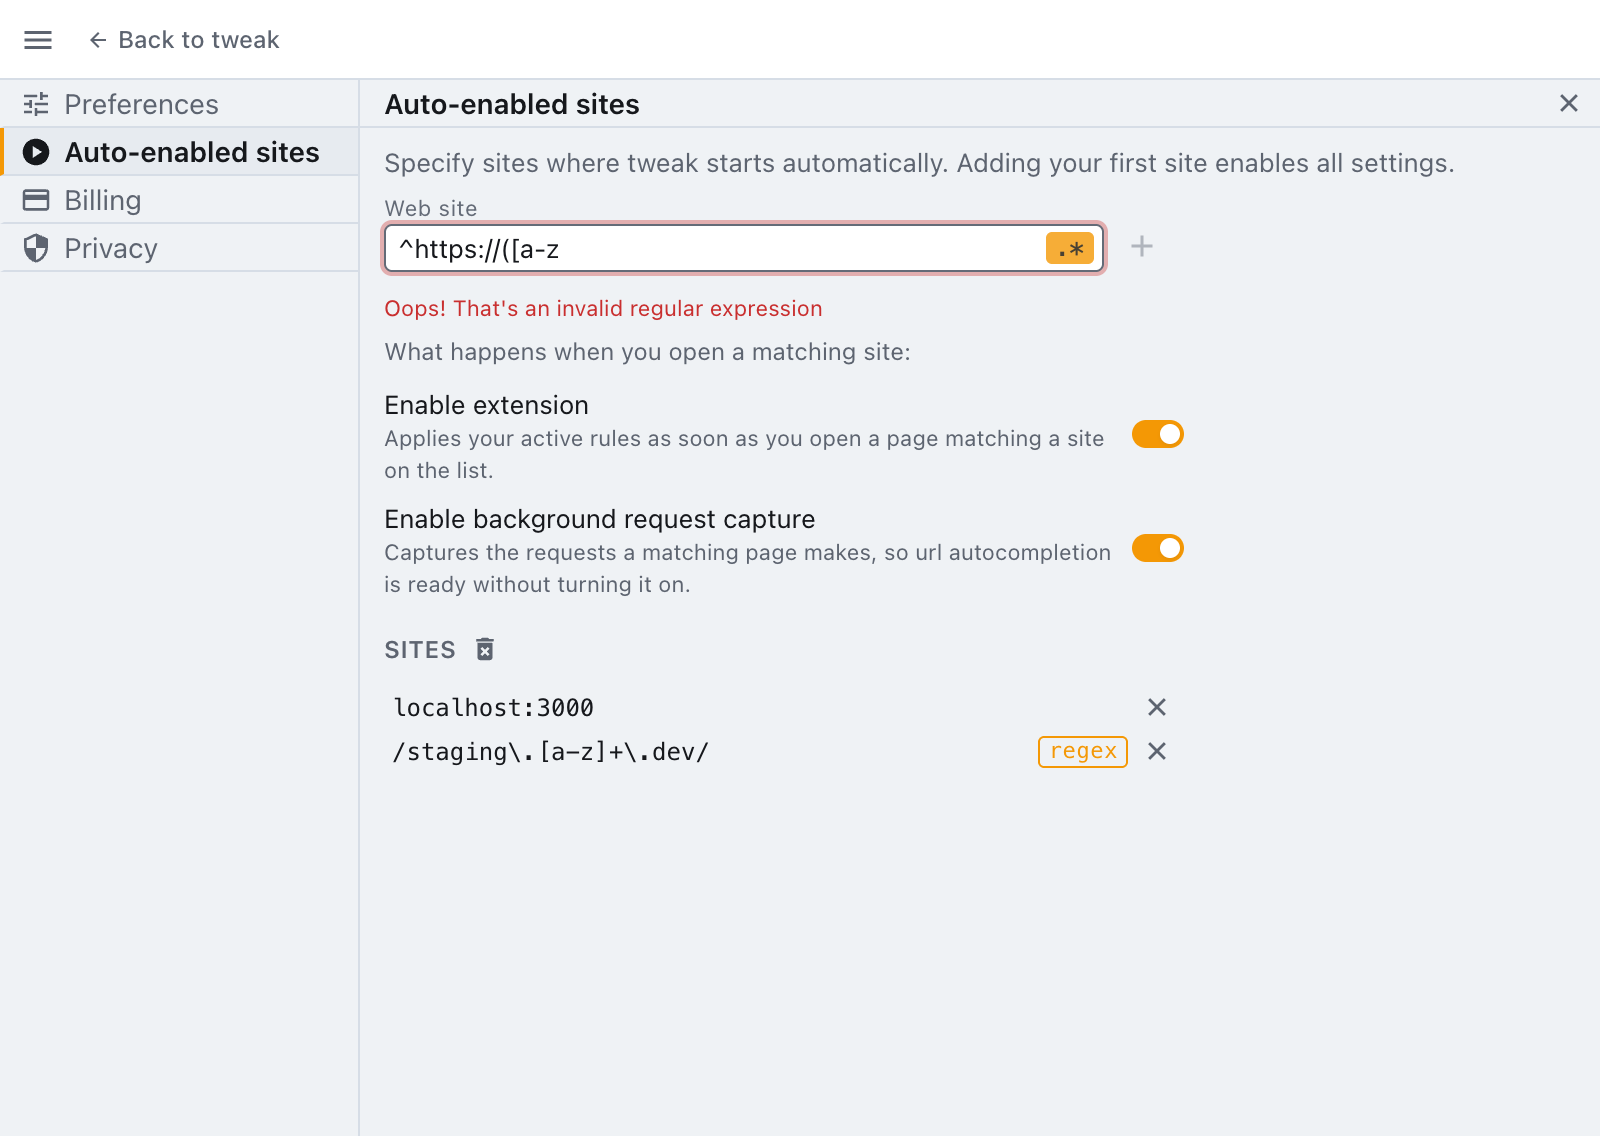Image resolution: width=1600 pixels, height=1136 pixels.
Task: Toggle Enable extension switch
Action: click(x=1158, y=434)
